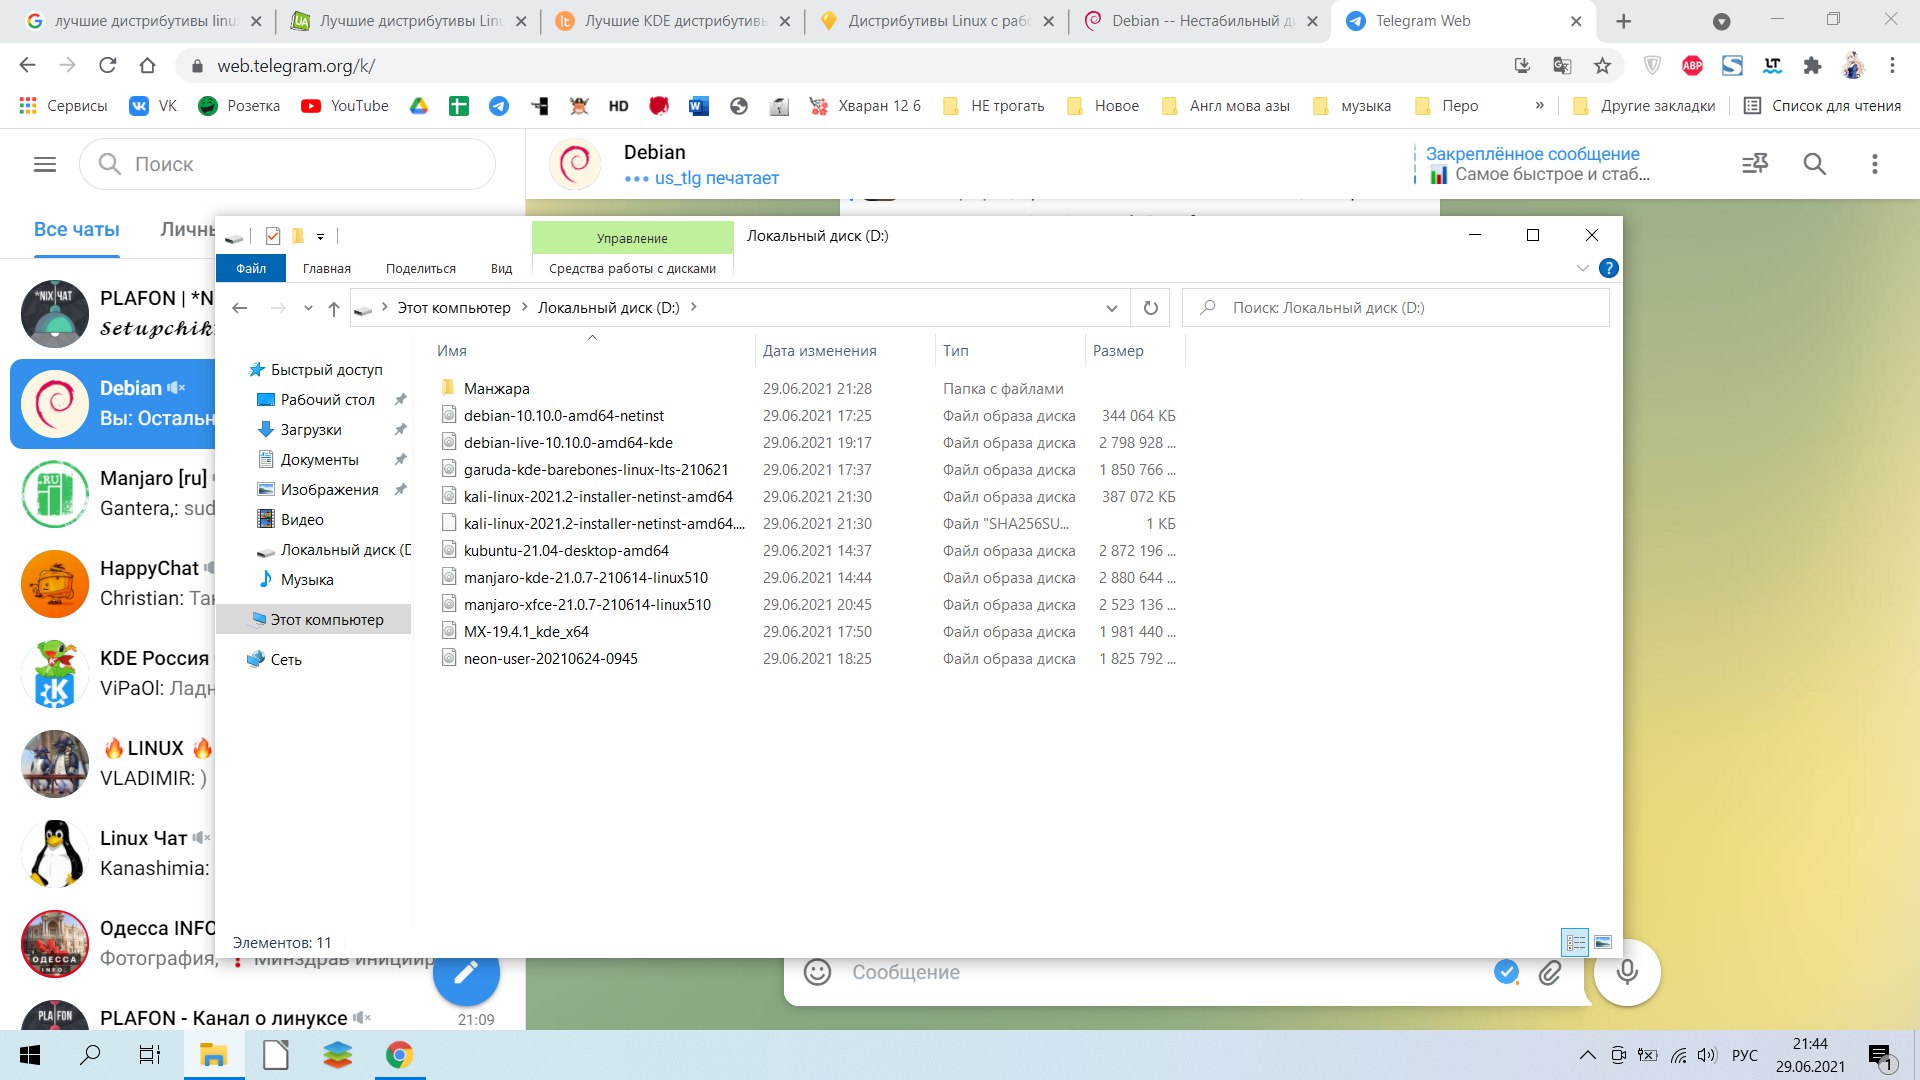Sort by the Имя column header
The height and width of the screenshot is (1080, 1920).
pyautogui.click(x=592, y=351)
